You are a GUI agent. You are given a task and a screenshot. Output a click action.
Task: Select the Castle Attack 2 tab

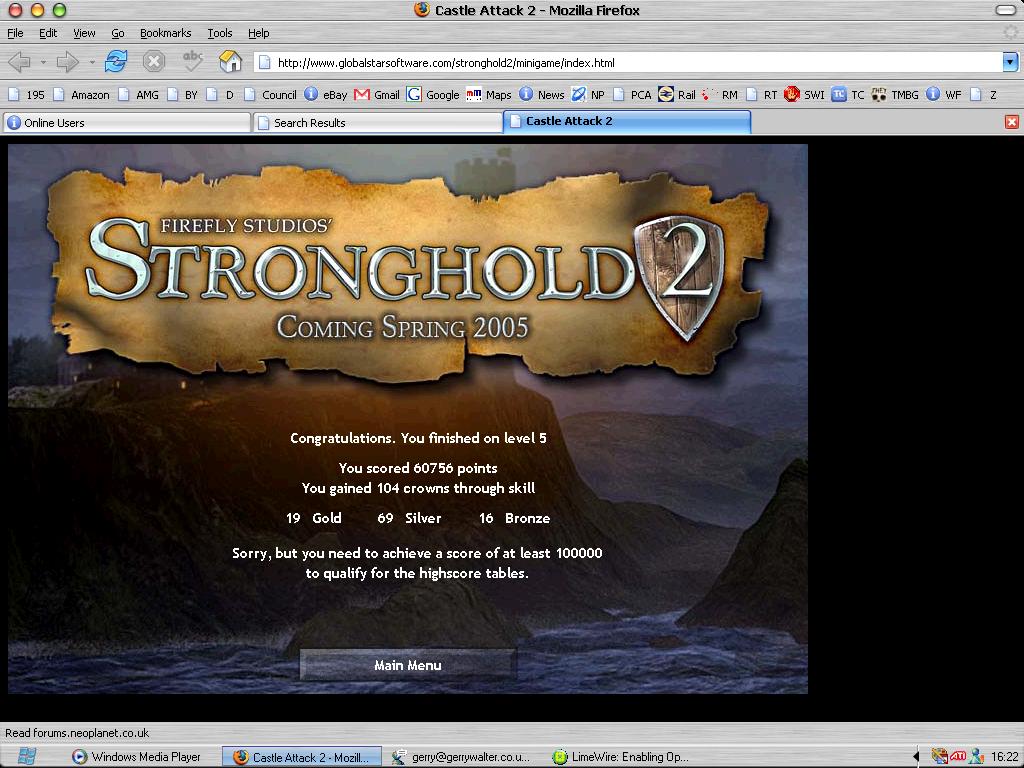(627, 121)
